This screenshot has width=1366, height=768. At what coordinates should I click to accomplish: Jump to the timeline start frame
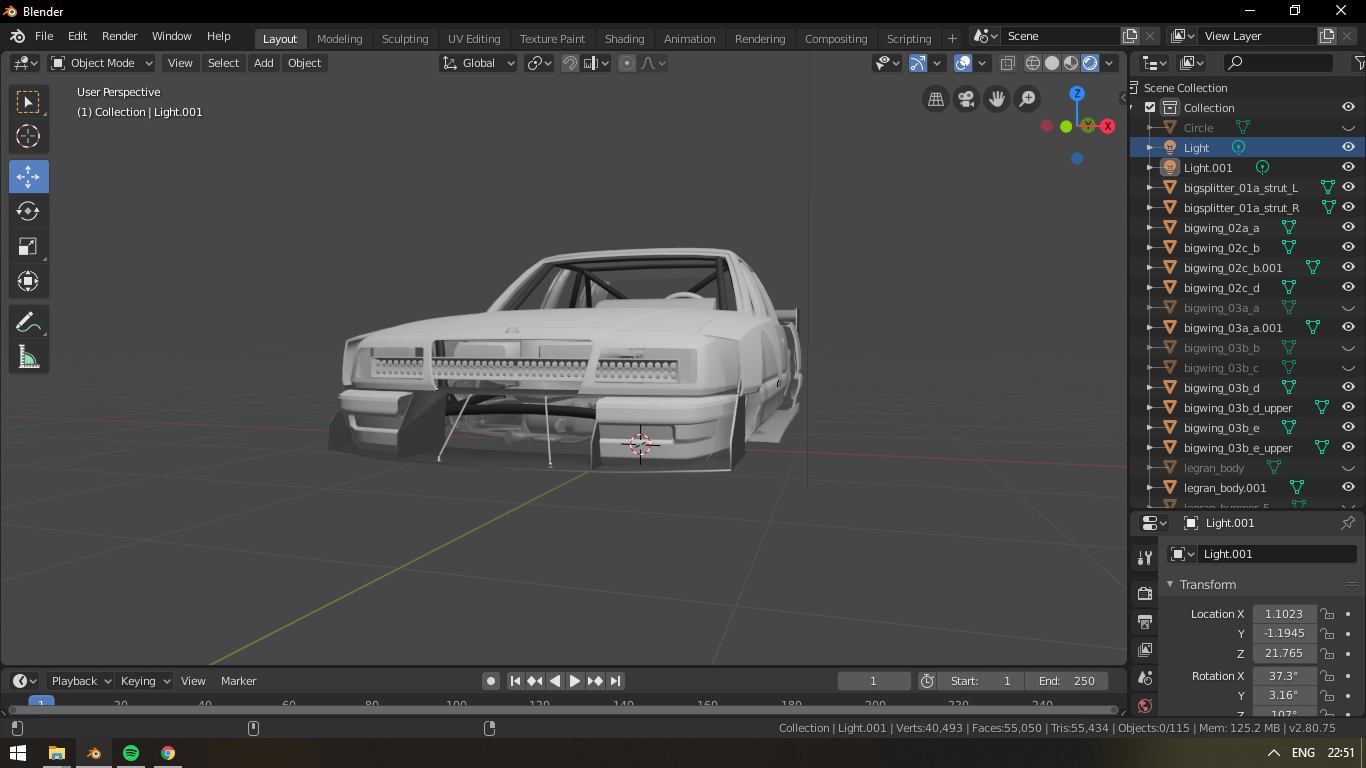pos(515,681)
